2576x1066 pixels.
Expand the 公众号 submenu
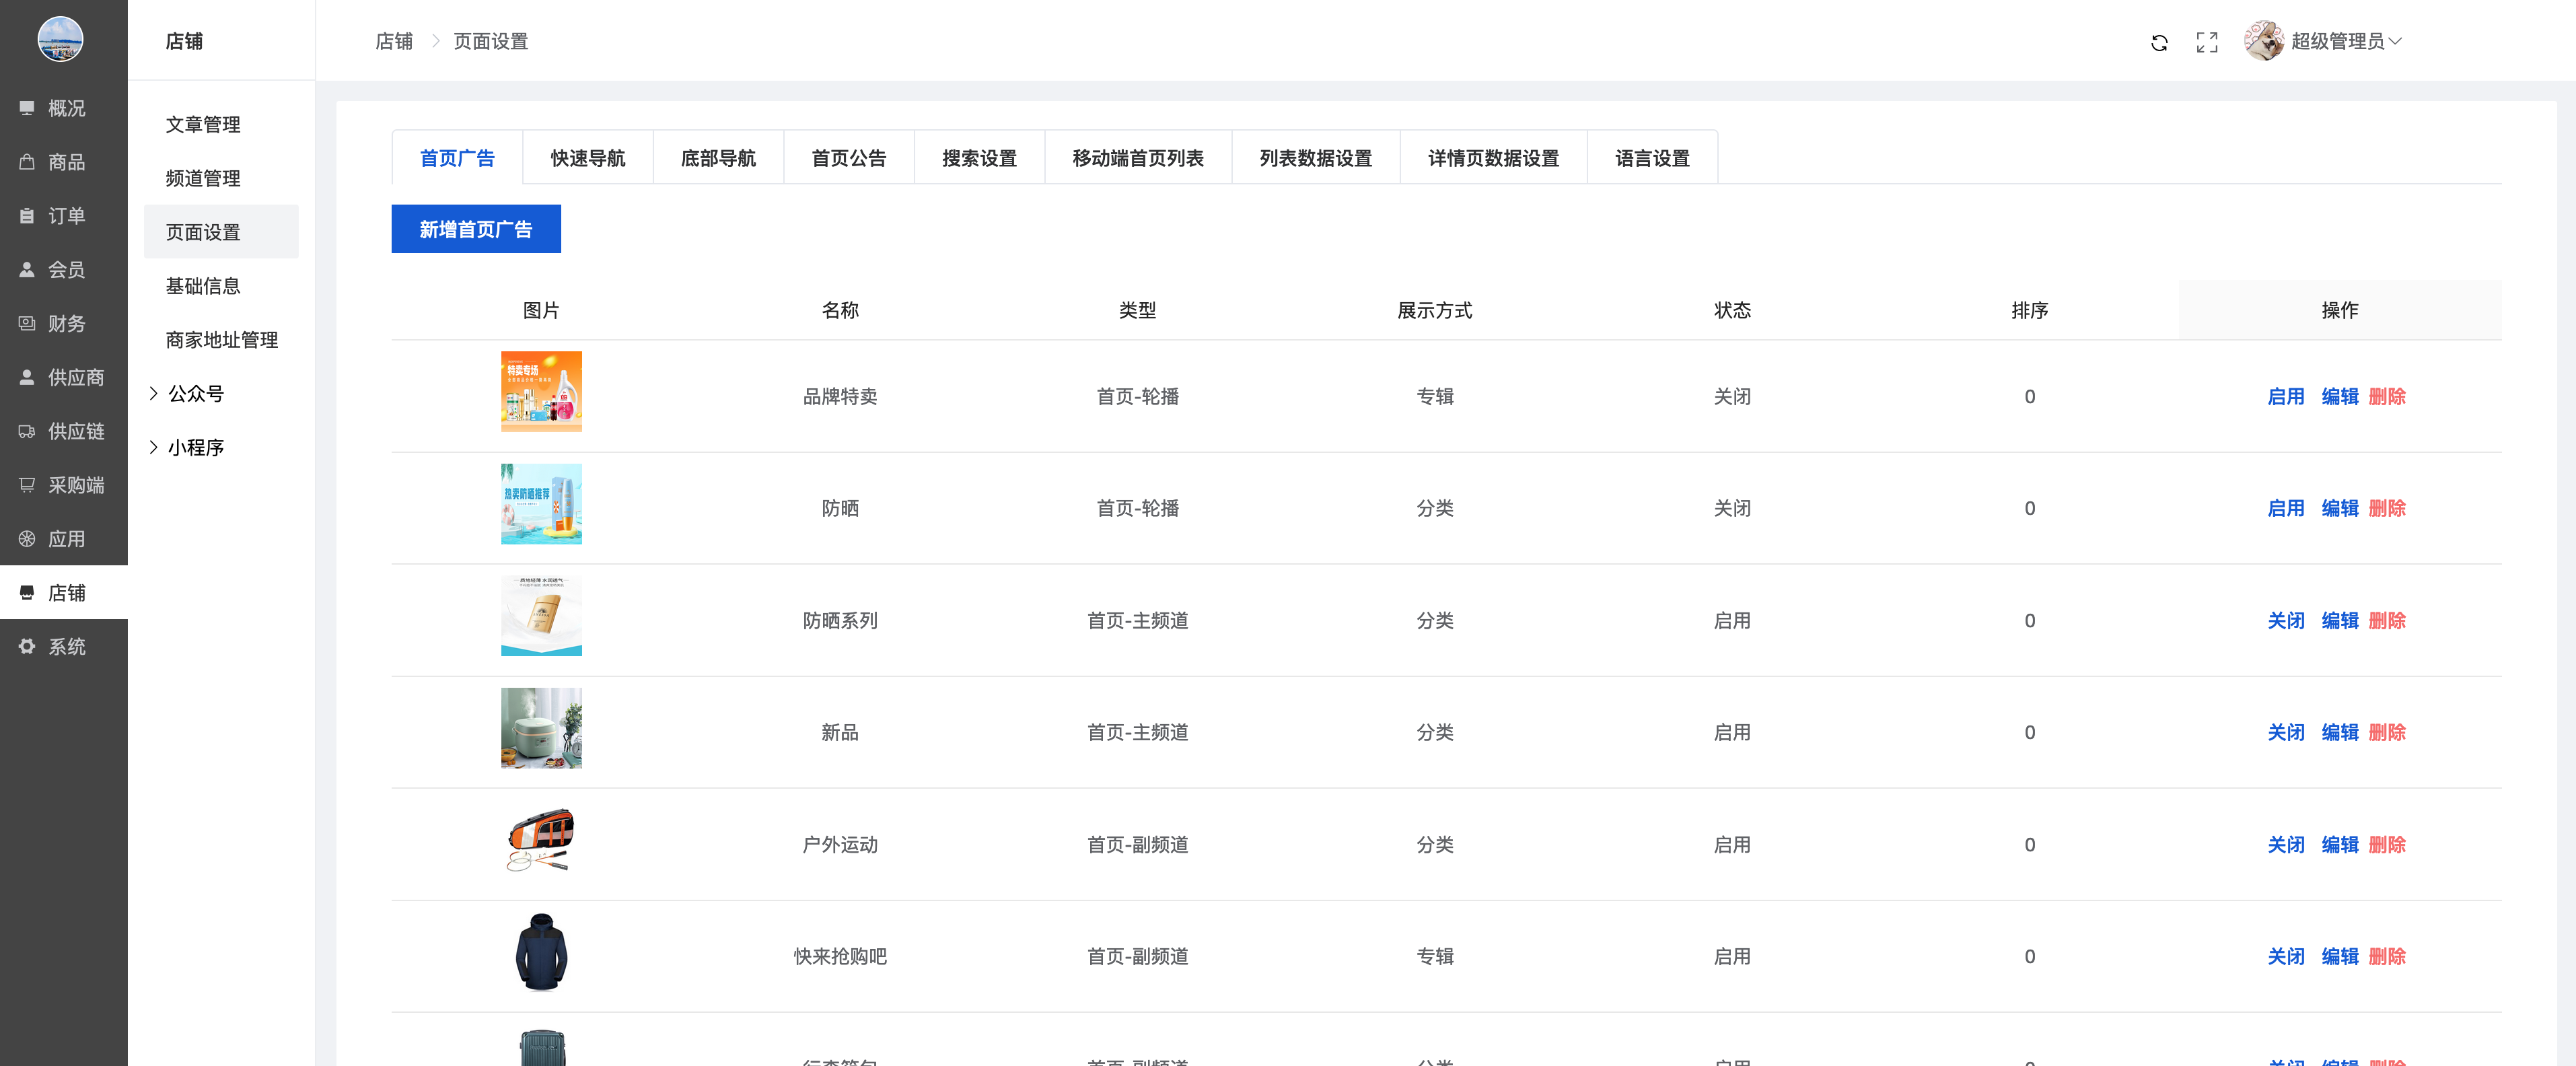(x=195, y=394)
